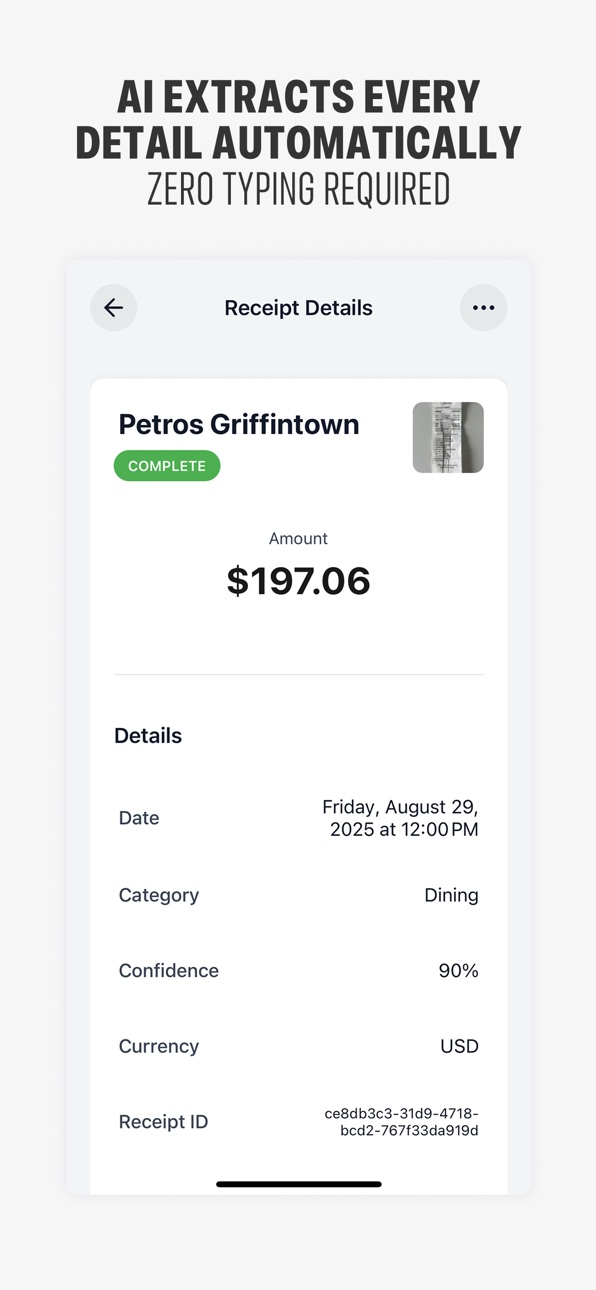596x1290 pixels.
Task: Select the receipt ID string ce8db3c3
Action: (401, 1122)
